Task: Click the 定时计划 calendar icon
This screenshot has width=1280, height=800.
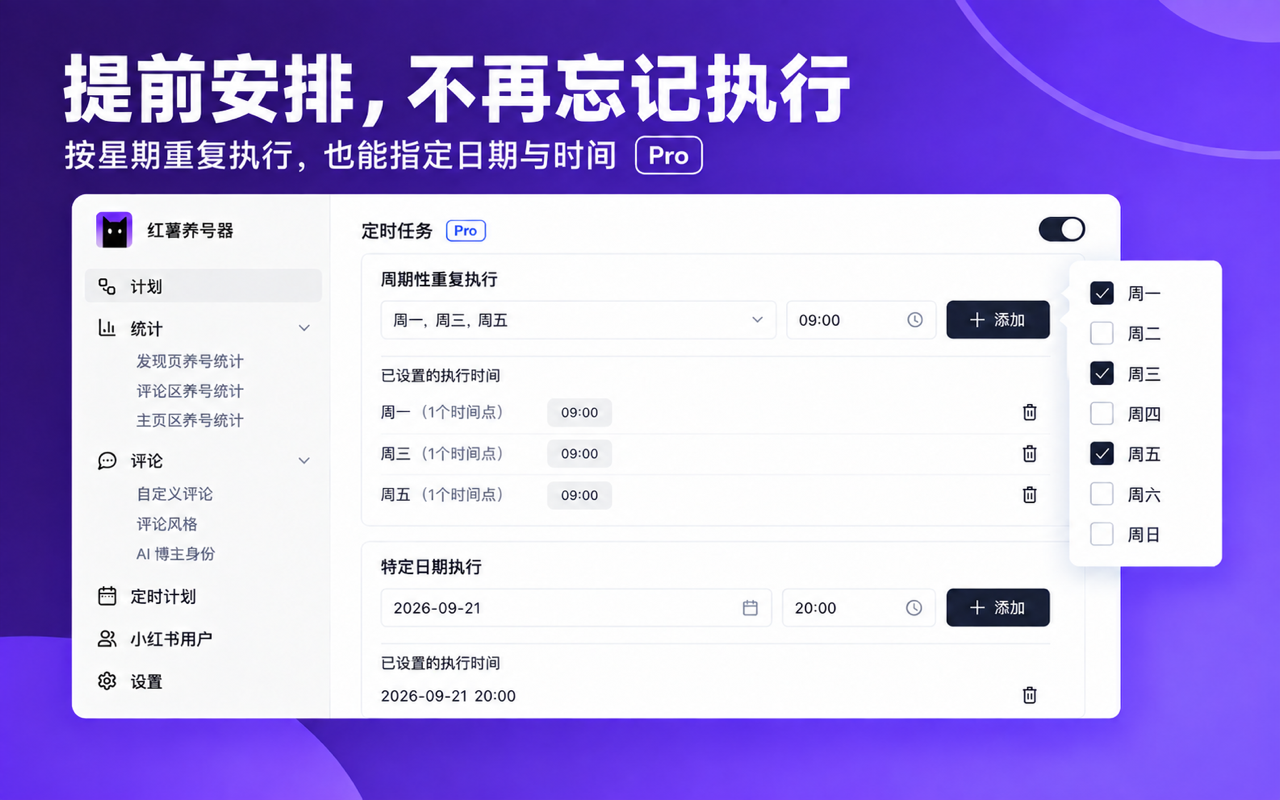Action: click(x=107, y=596)
